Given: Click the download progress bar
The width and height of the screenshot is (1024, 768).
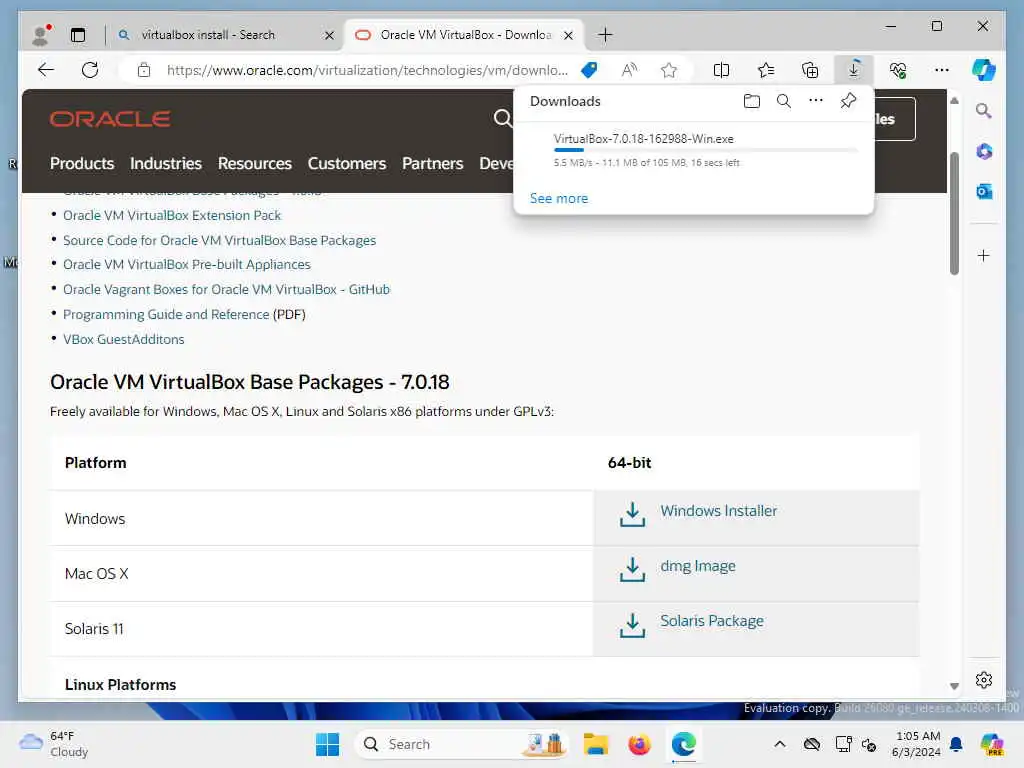Looking at the screenshot, I should [705, 150].
